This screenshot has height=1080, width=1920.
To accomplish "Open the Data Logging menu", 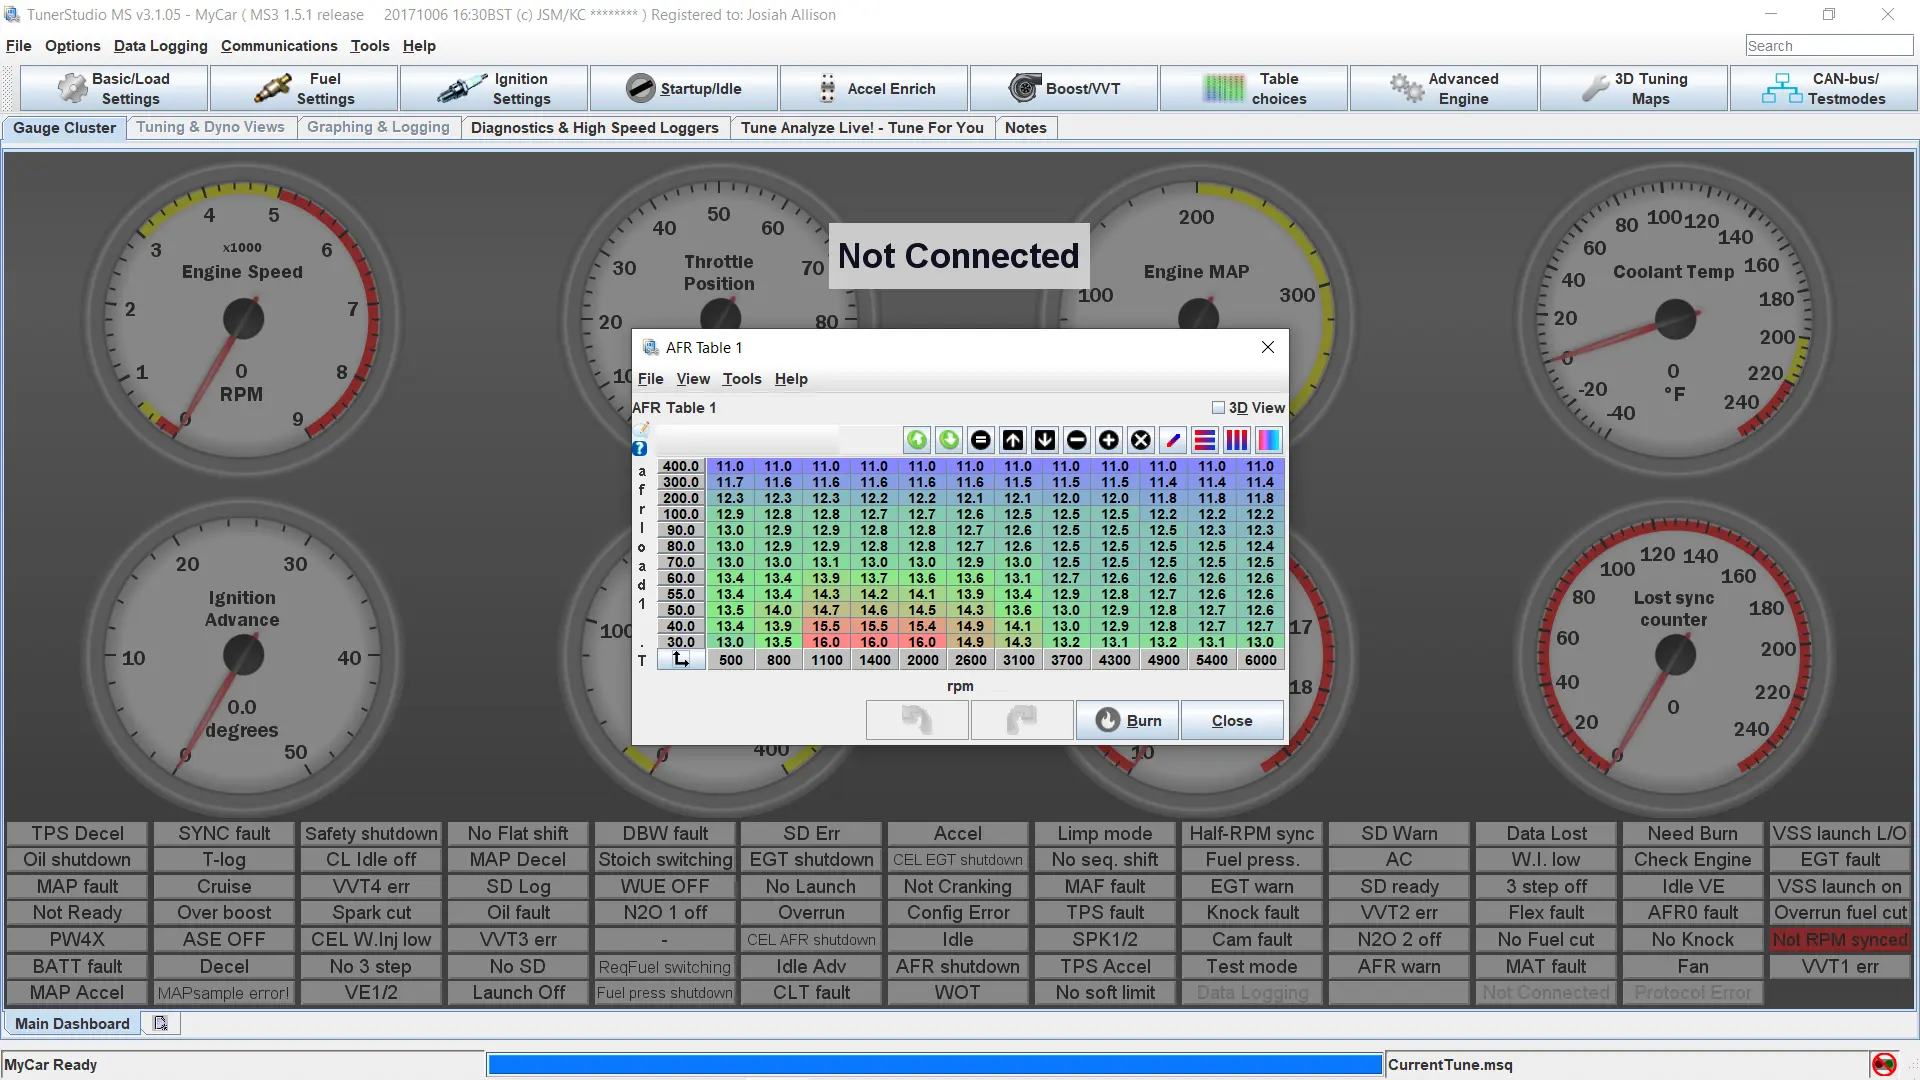I will [160, 46].
